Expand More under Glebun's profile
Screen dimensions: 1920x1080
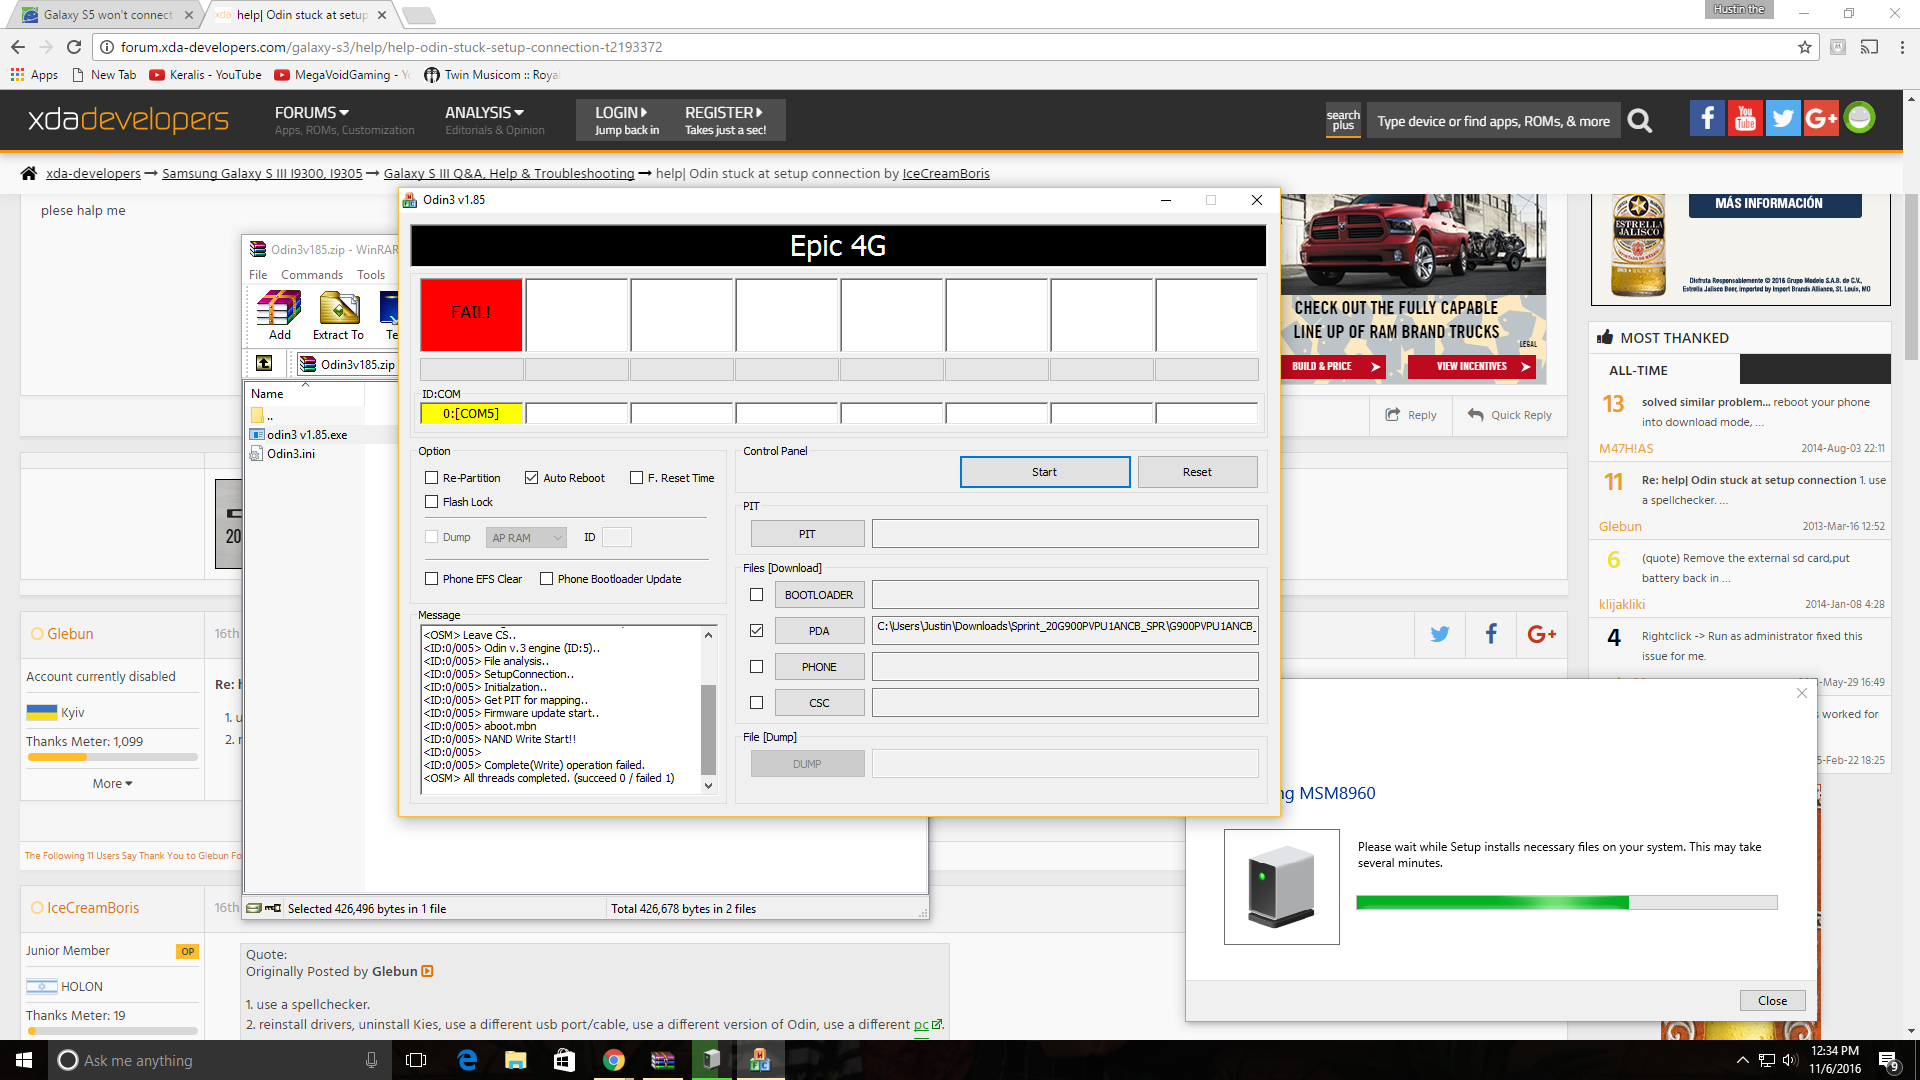pyautogui.click(x=112, y=784)
